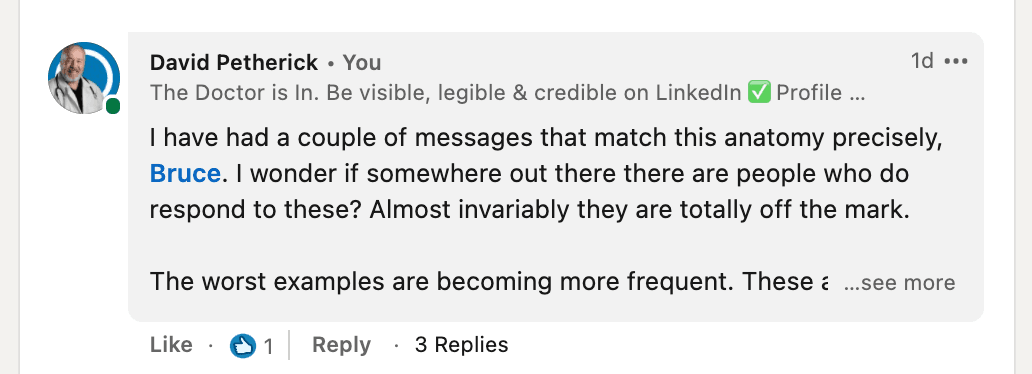The width and height of the screenshot is (1032, 374).
Task: Expand the 3 Replies thread
Action: pos(461,345)
